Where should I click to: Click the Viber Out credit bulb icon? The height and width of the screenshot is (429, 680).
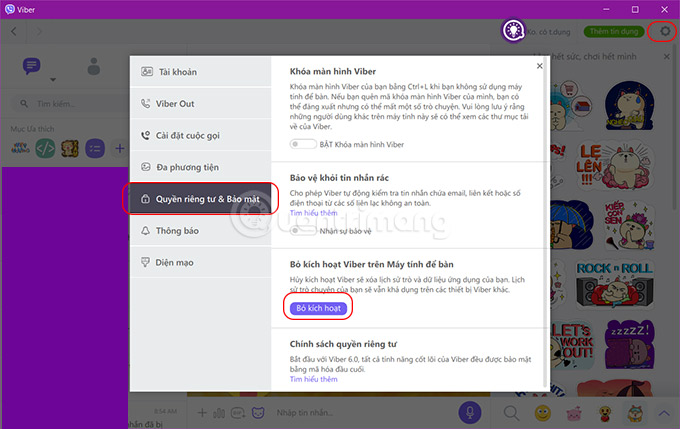coord(513,30)
